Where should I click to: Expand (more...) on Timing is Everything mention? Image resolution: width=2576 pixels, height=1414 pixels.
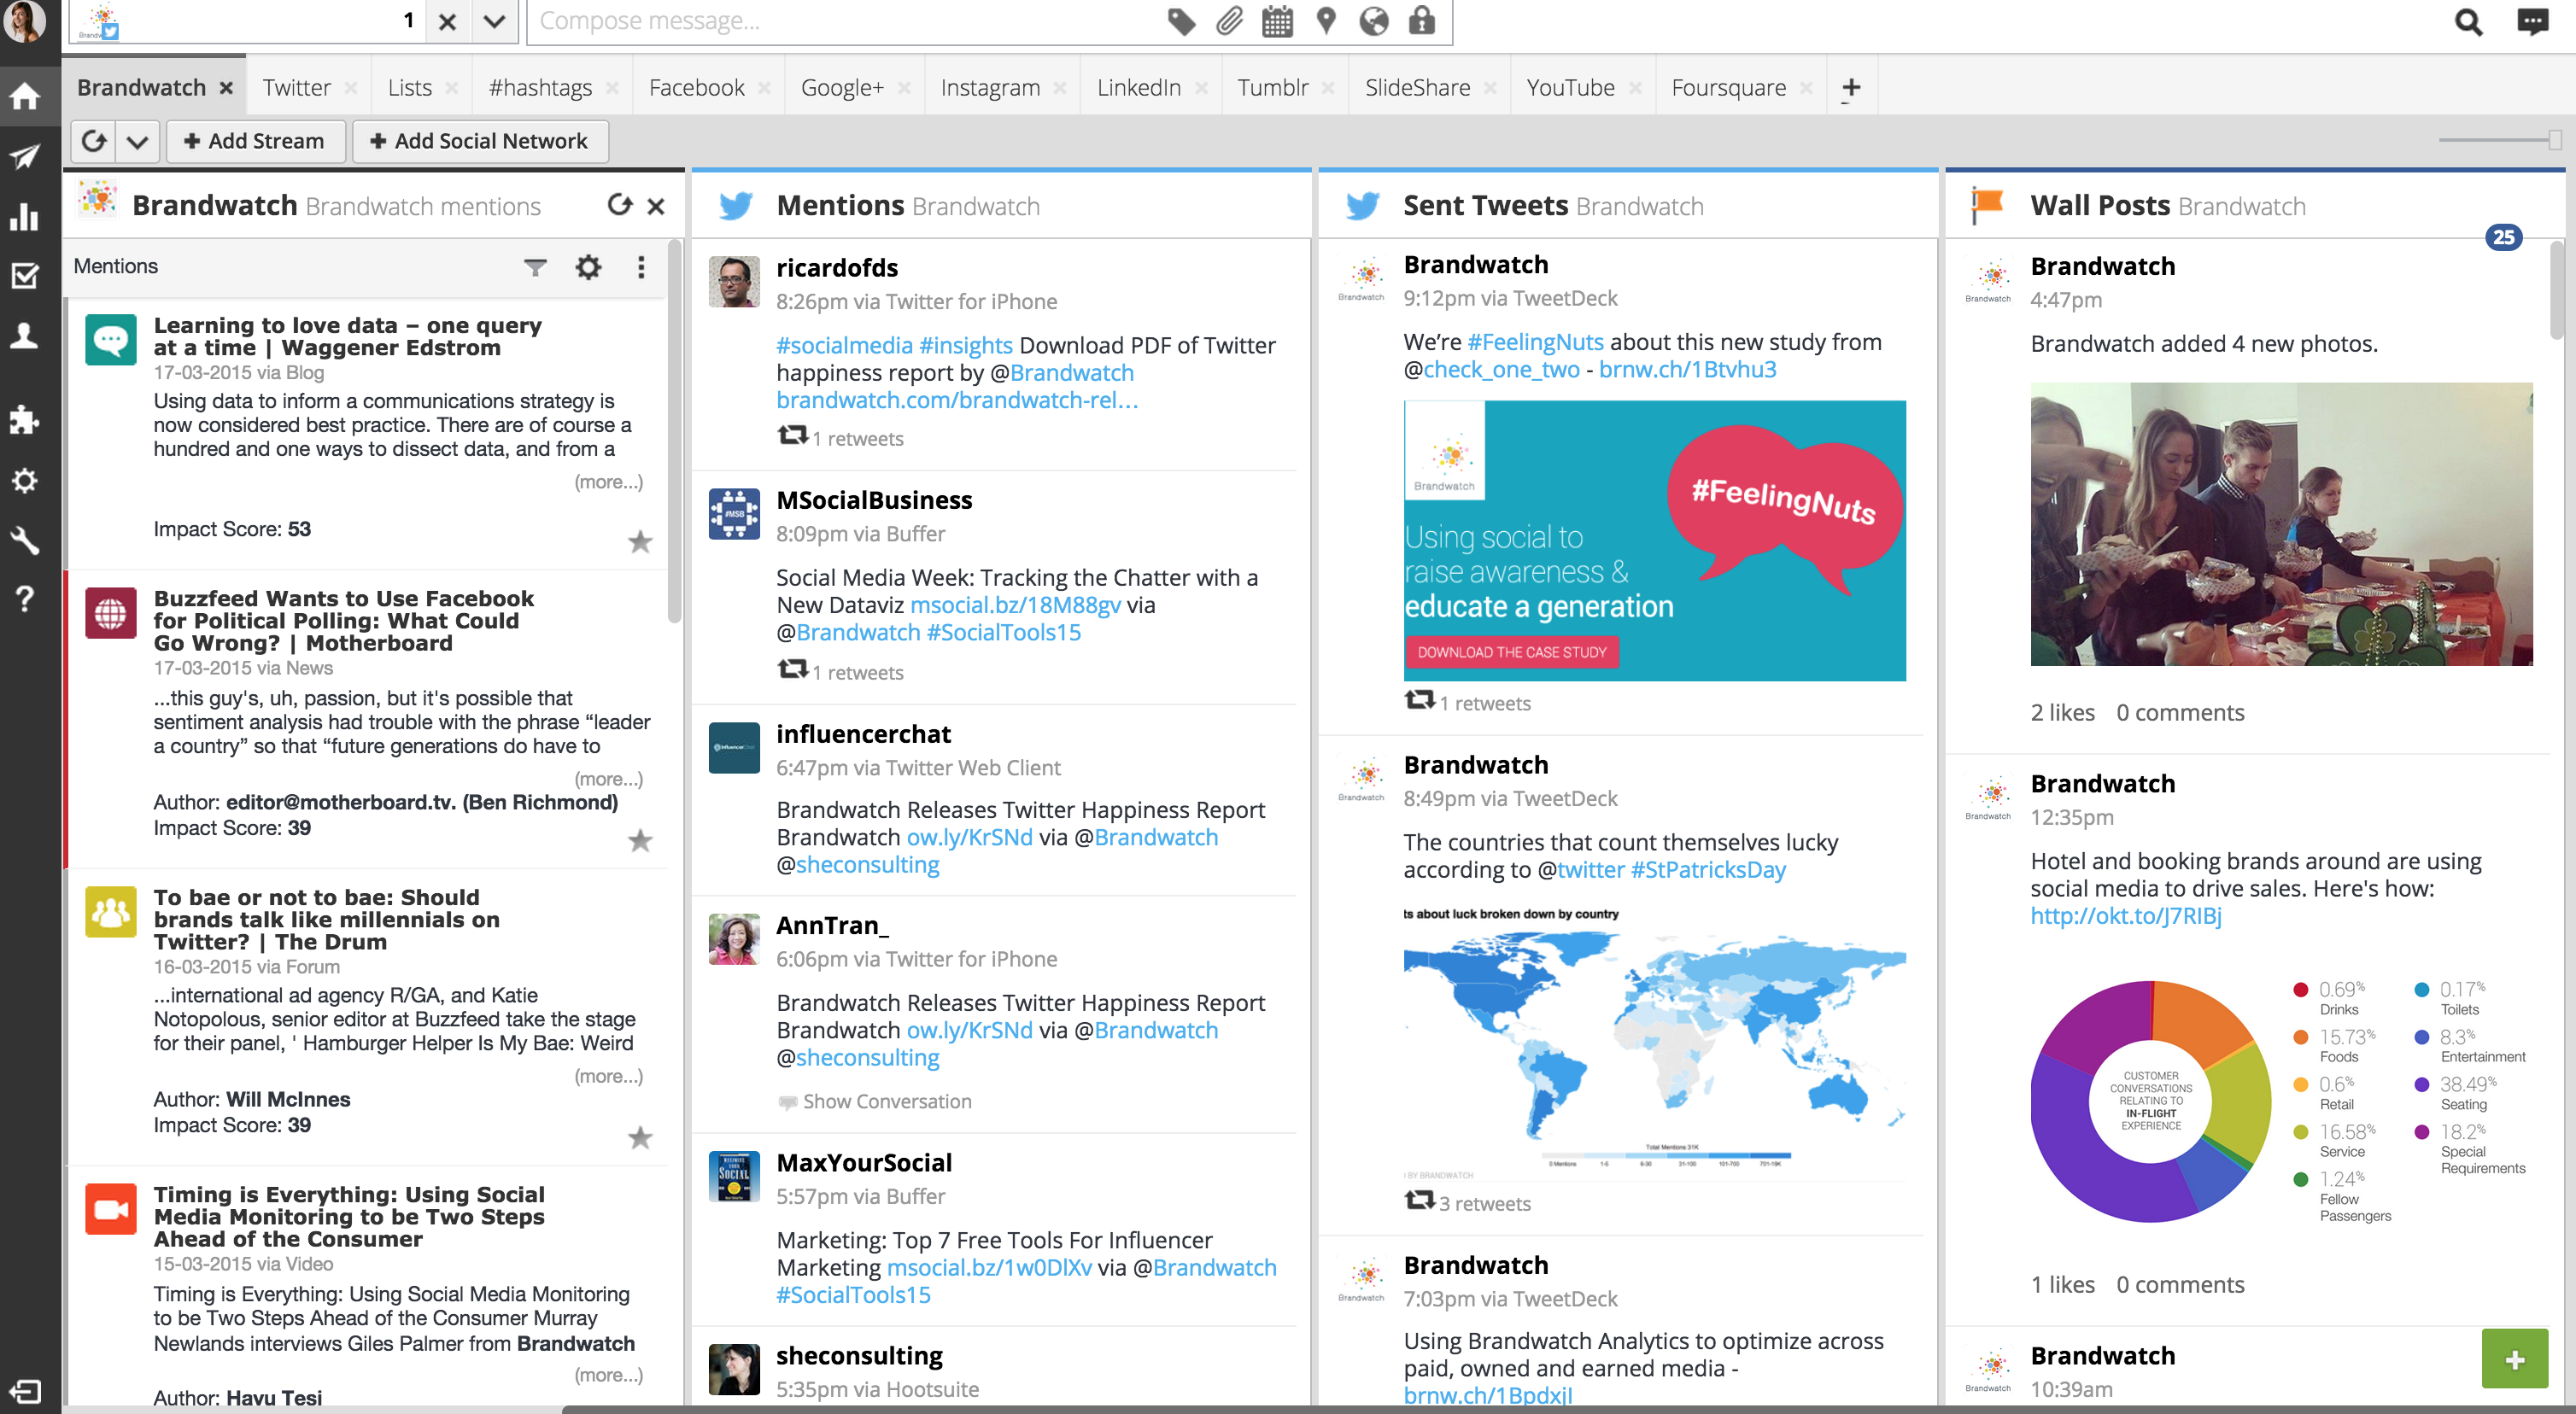tap(608, 1375)
